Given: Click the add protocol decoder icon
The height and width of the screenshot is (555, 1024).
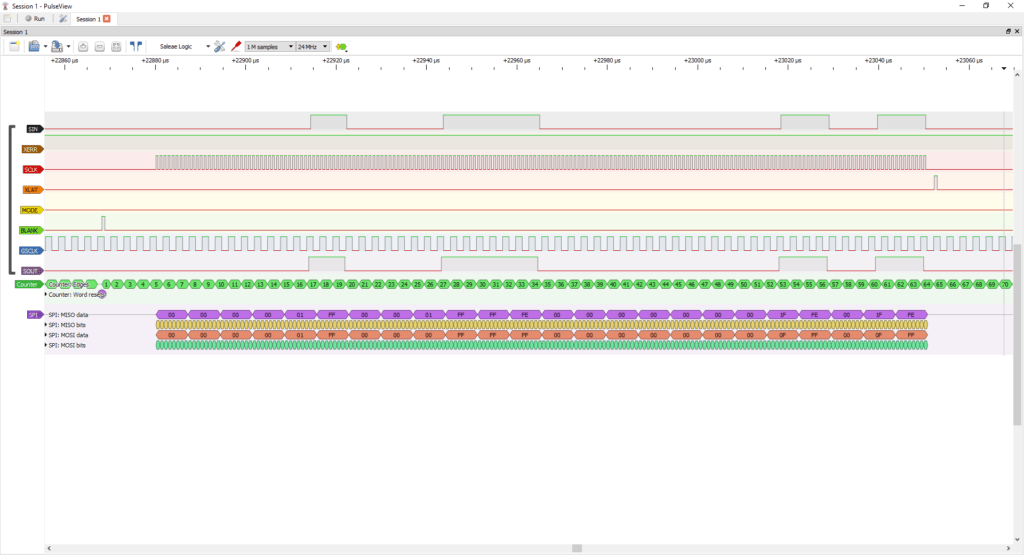Looking at the screenshot, I should tap(342, 47).
